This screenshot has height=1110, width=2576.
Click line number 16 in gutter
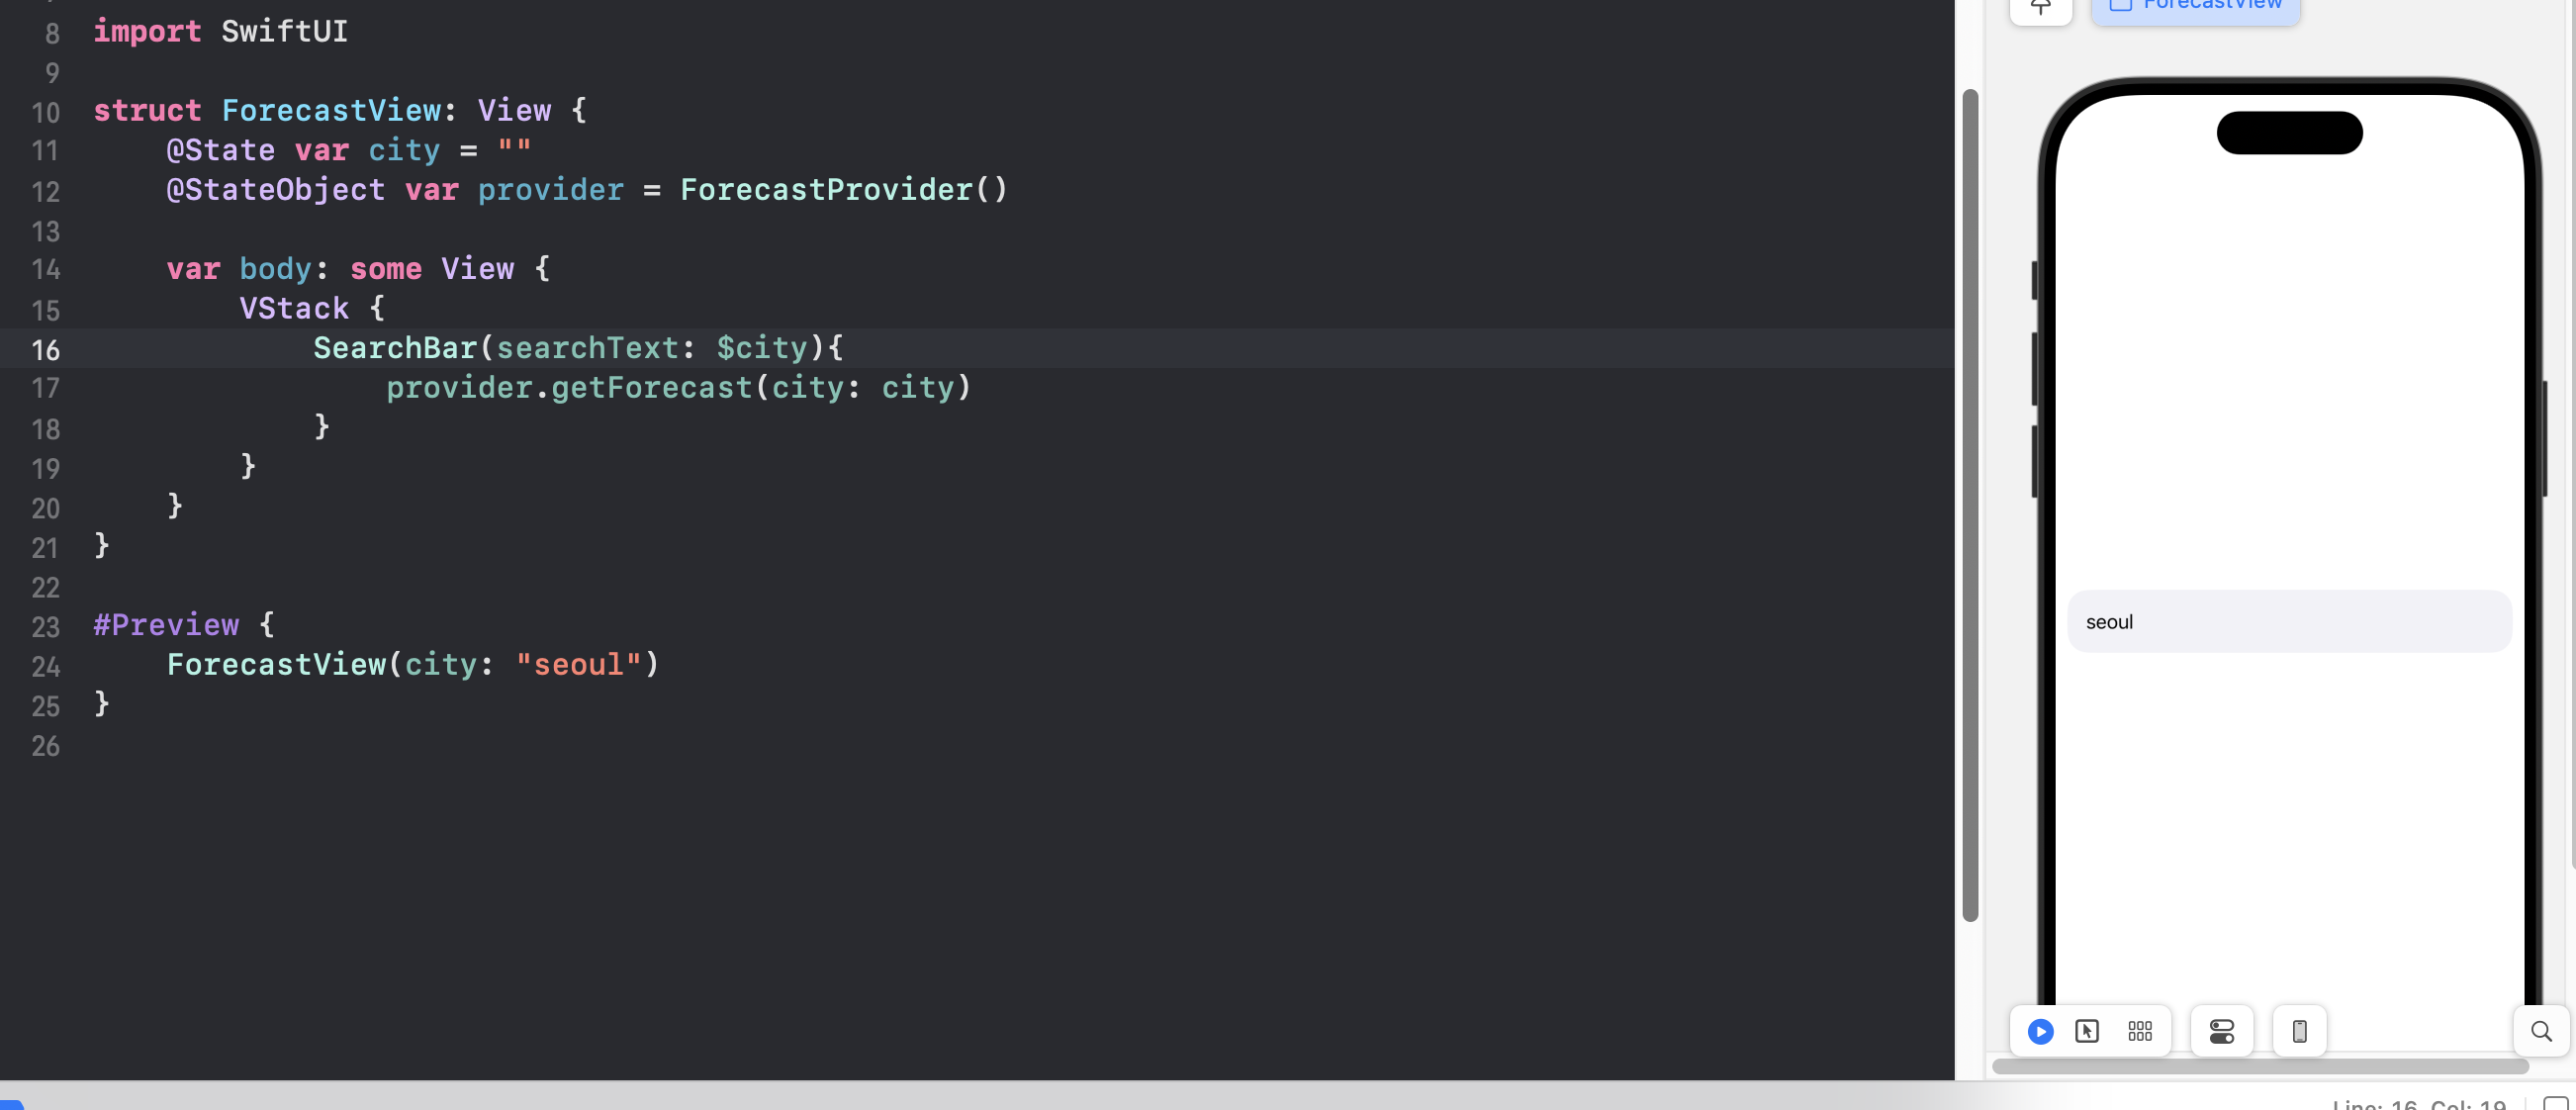point(45,350)
